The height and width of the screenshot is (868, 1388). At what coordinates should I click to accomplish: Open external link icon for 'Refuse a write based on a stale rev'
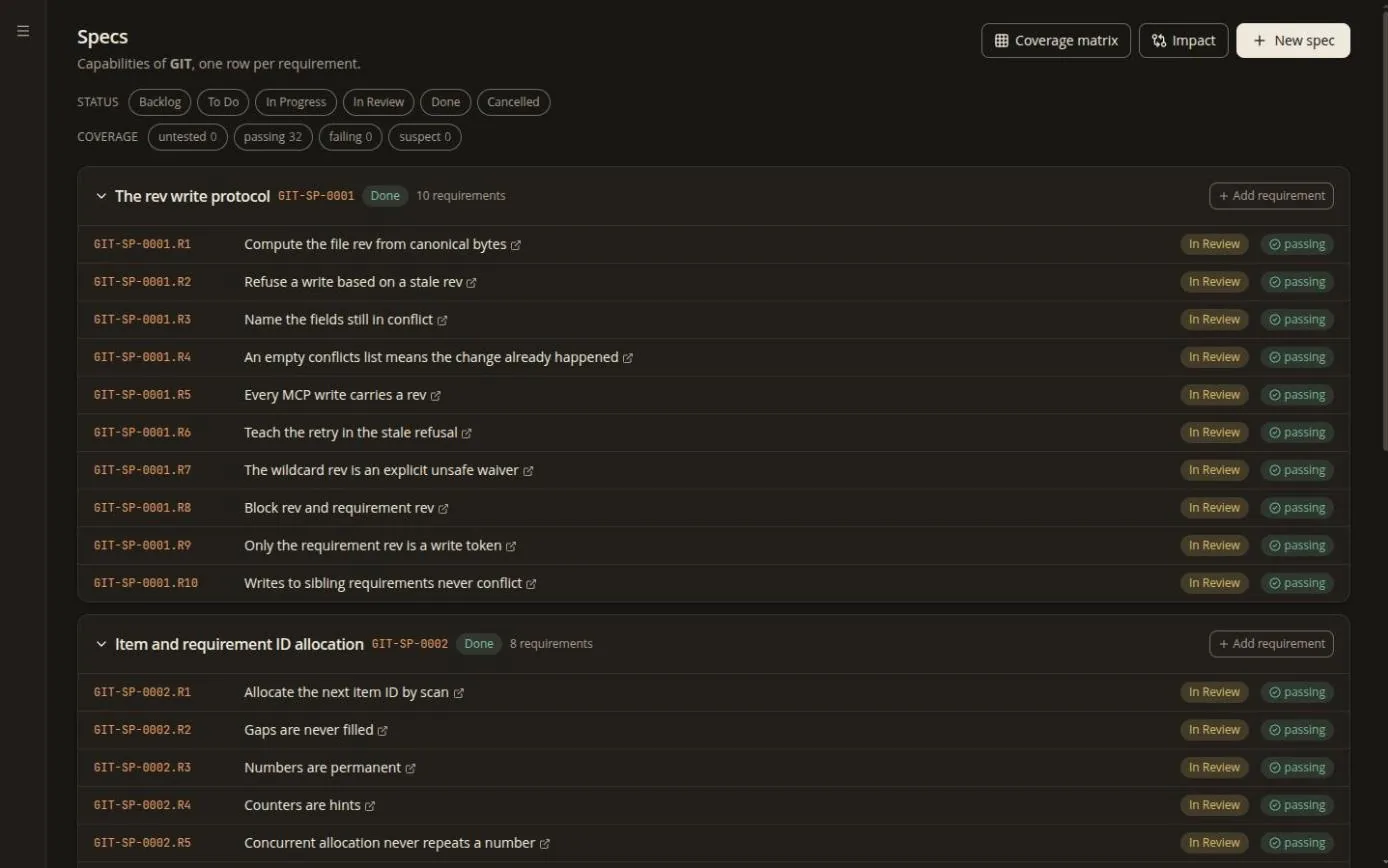tap(472, 283)
